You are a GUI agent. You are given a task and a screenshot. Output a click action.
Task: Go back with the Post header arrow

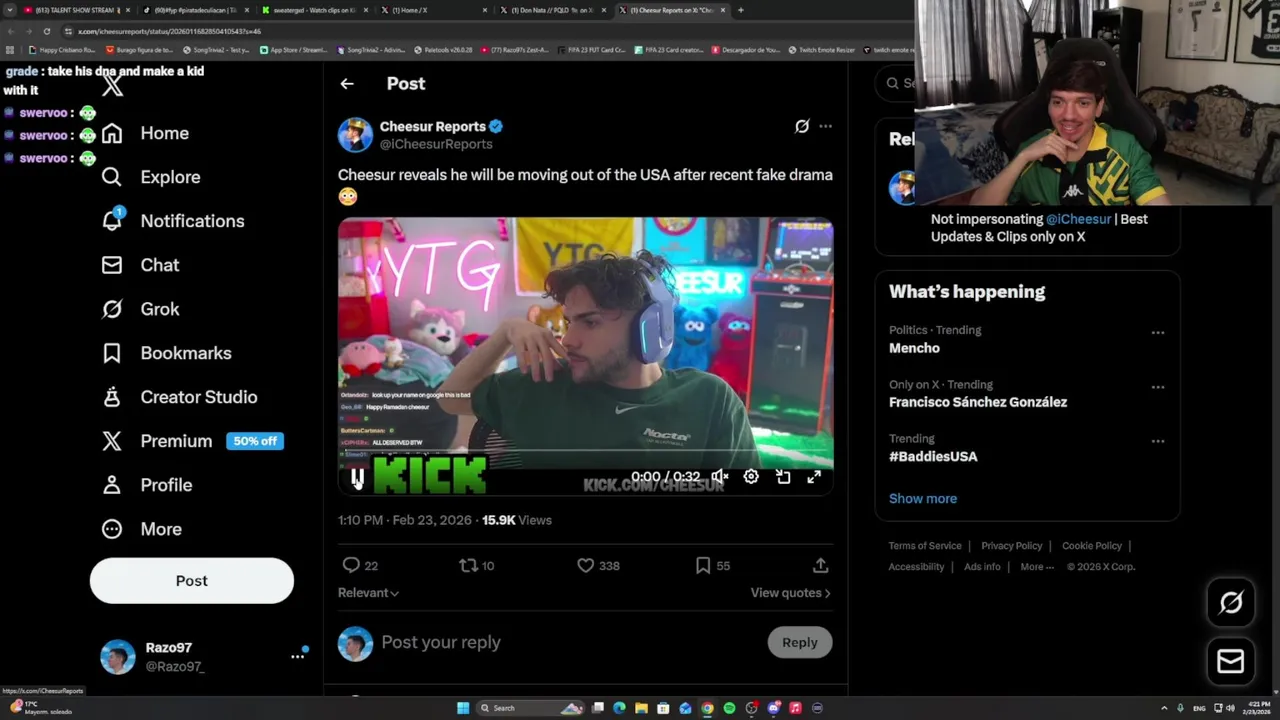pos(347,84)
